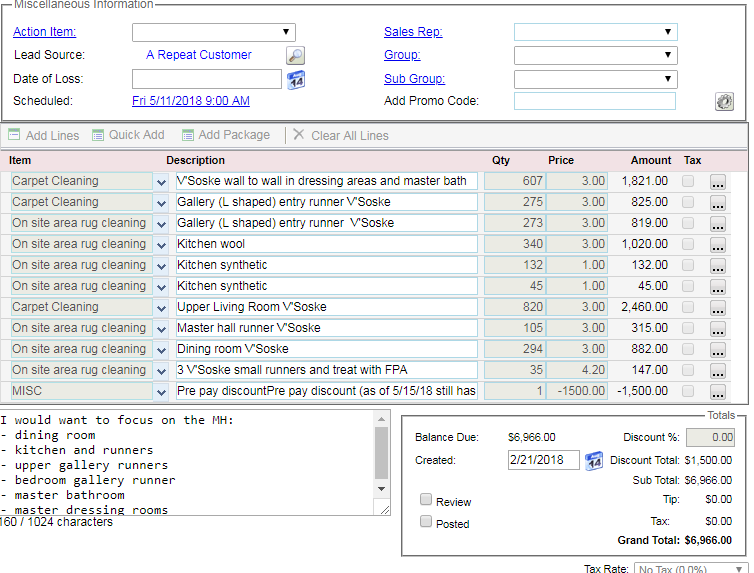Open ellipsis button for MISC discount row
754x573 pixels.
tap(719, 392)
